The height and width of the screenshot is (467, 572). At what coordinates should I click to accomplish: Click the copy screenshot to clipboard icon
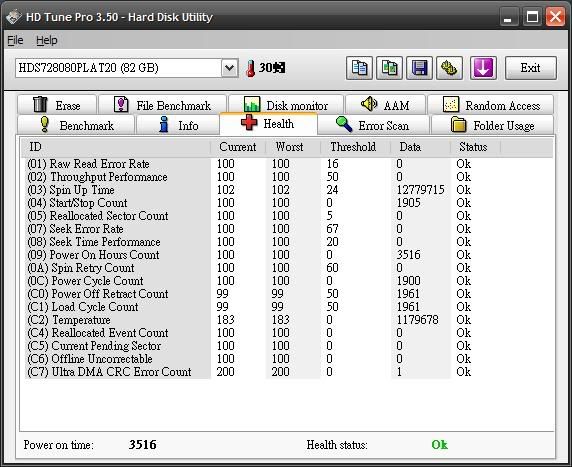coord(389,68)
